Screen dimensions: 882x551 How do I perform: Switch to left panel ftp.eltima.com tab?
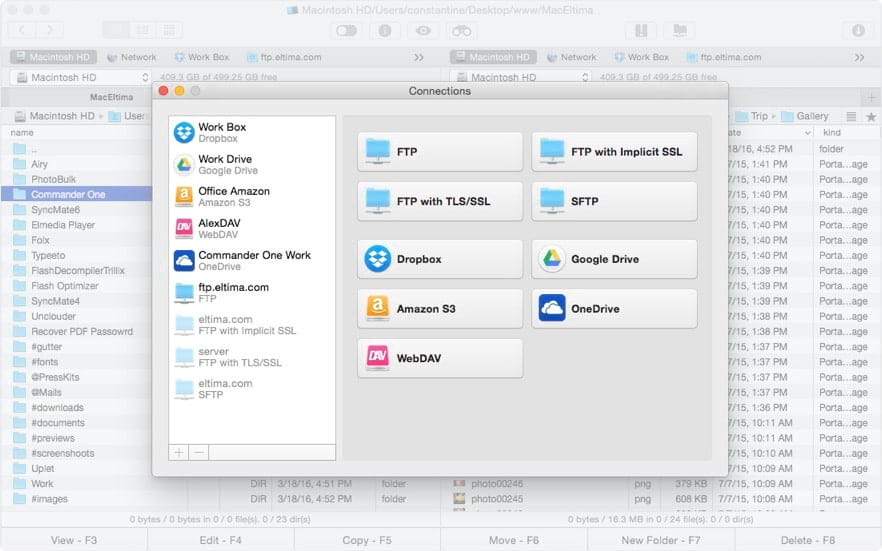[x=284, y=57]
